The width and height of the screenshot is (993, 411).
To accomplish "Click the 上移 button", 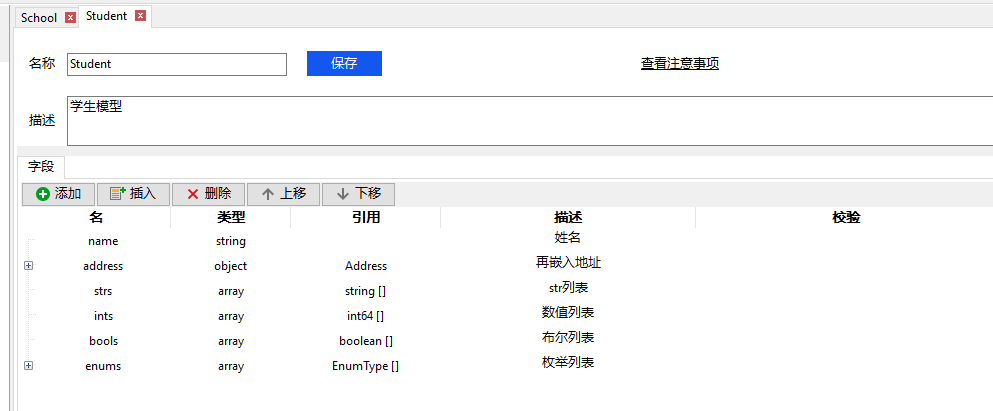I will click(x=283, y=194).
